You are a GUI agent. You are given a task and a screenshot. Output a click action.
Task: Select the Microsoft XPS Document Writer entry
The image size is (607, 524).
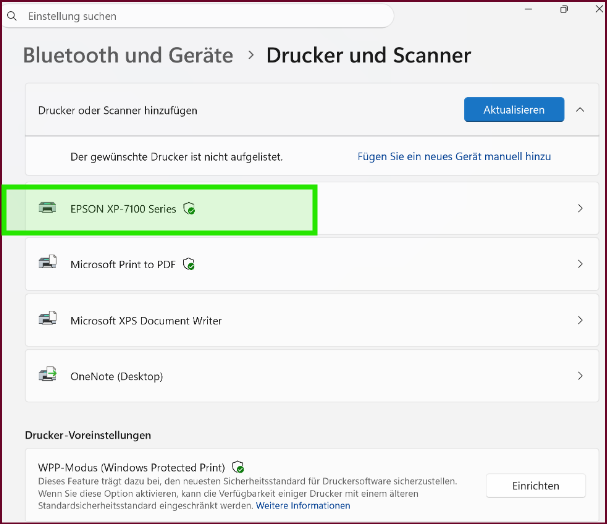pos(312,320)
